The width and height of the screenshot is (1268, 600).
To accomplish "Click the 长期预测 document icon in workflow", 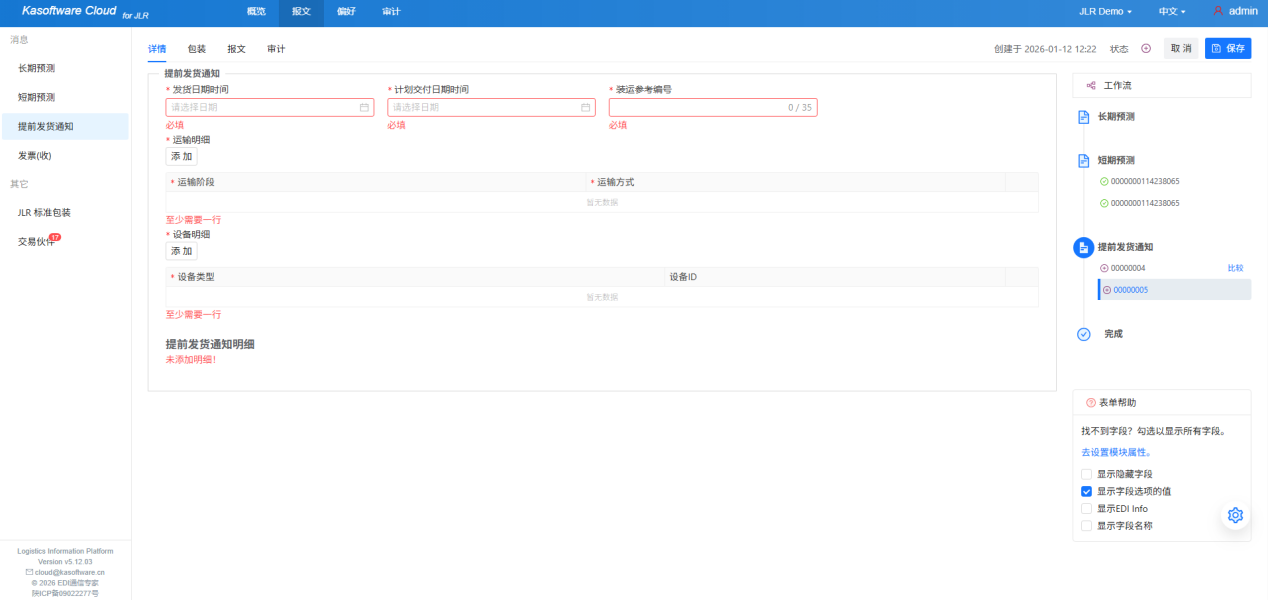I will click(1083, 117).
